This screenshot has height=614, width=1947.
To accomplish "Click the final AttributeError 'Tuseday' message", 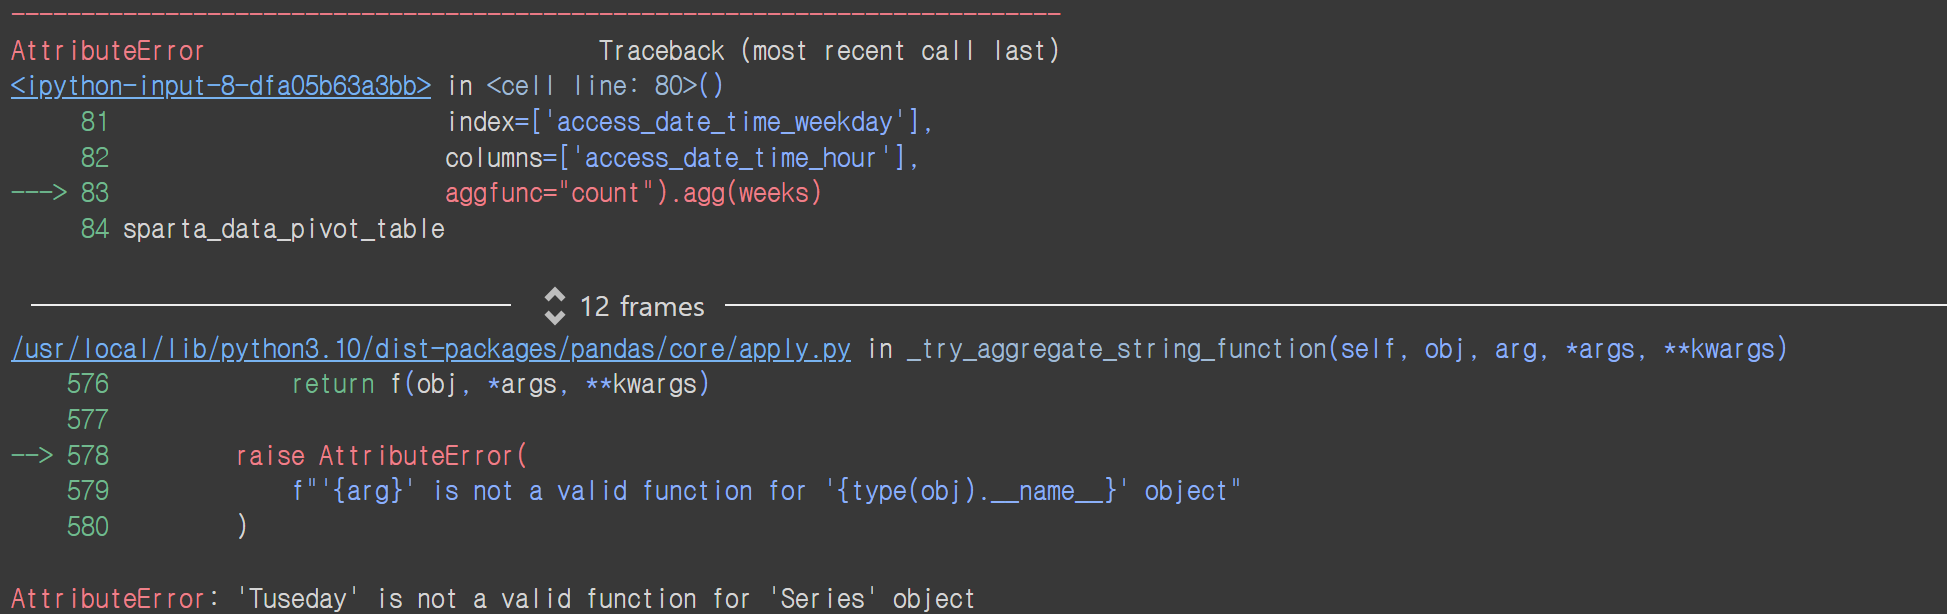I will (493, 599).
